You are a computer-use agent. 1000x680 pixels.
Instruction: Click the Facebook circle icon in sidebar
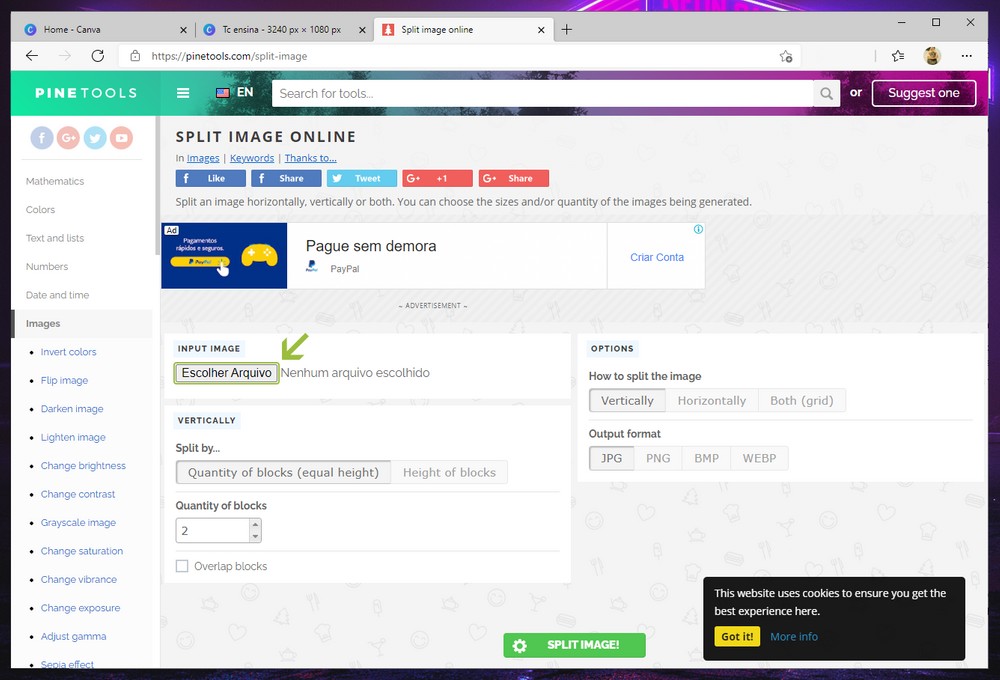41,138
